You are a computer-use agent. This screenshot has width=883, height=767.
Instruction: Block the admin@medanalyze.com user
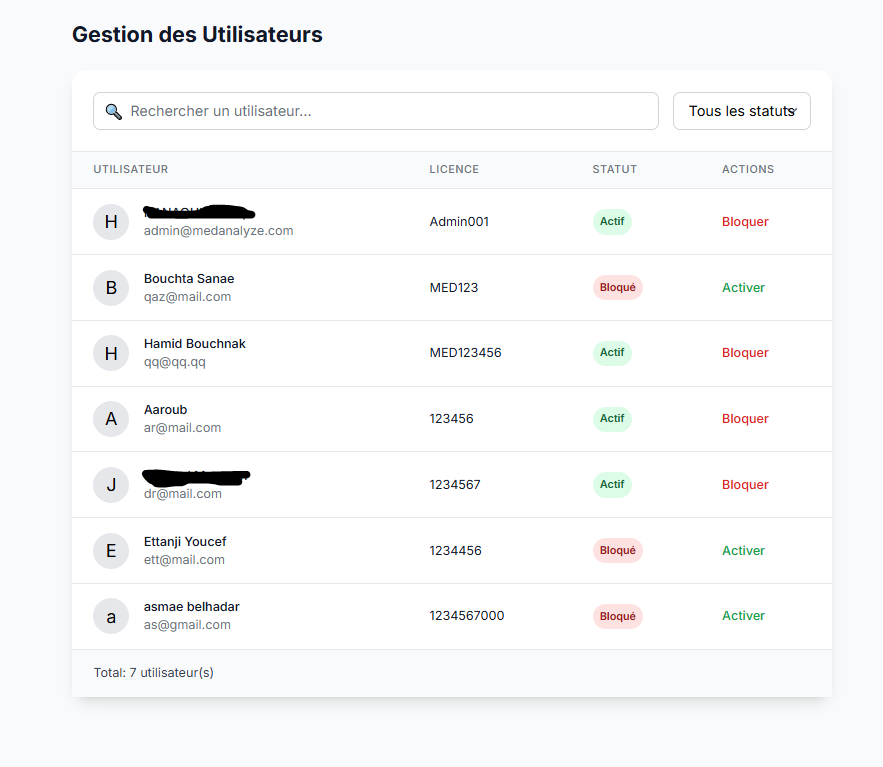(x=745, y=222)
